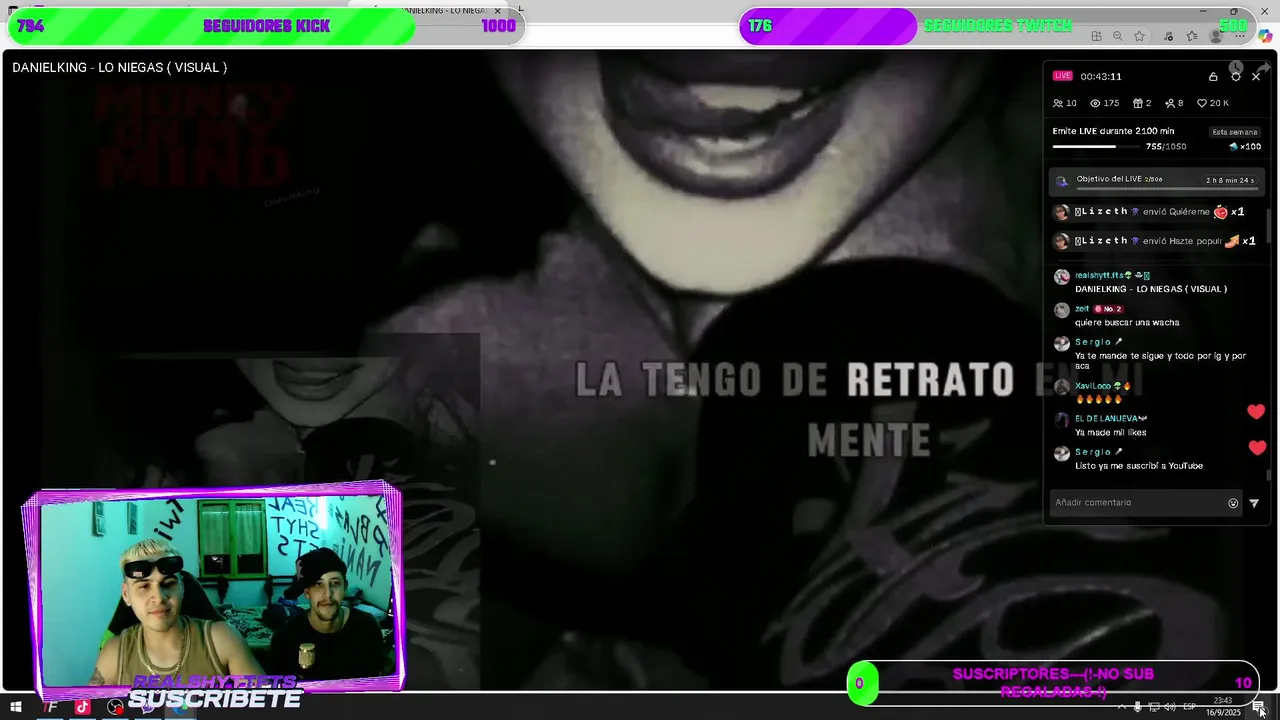Open the notification center in the taskbar

click(1258, 707)
